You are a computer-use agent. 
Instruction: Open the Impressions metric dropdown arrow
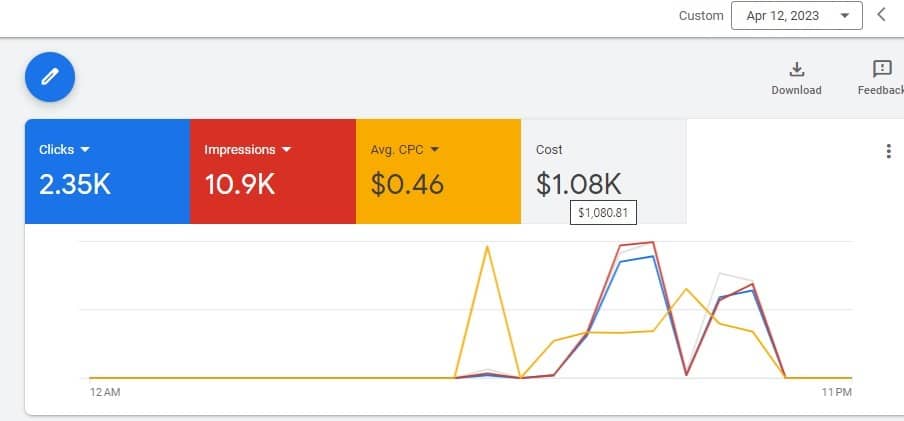pos(287,150)
